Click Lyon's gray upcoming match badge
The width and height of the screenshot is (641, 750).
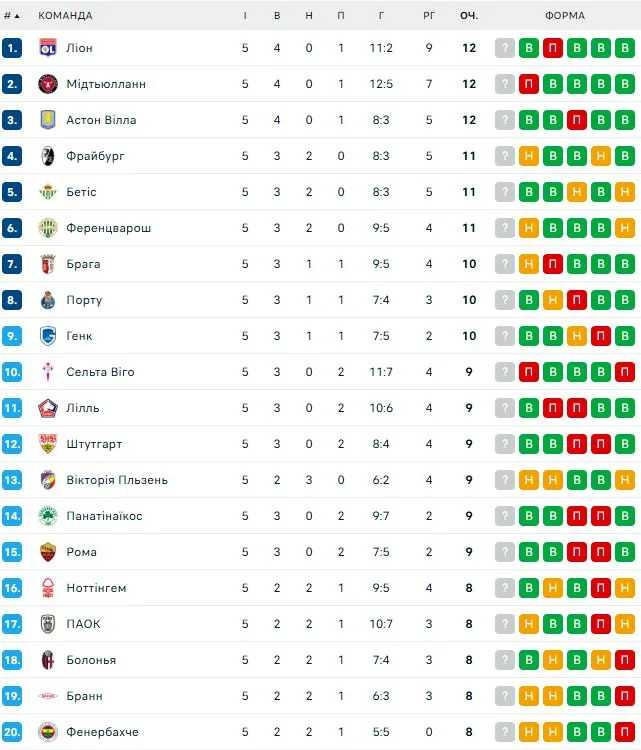pyautogui.click(x=505, y=48)
